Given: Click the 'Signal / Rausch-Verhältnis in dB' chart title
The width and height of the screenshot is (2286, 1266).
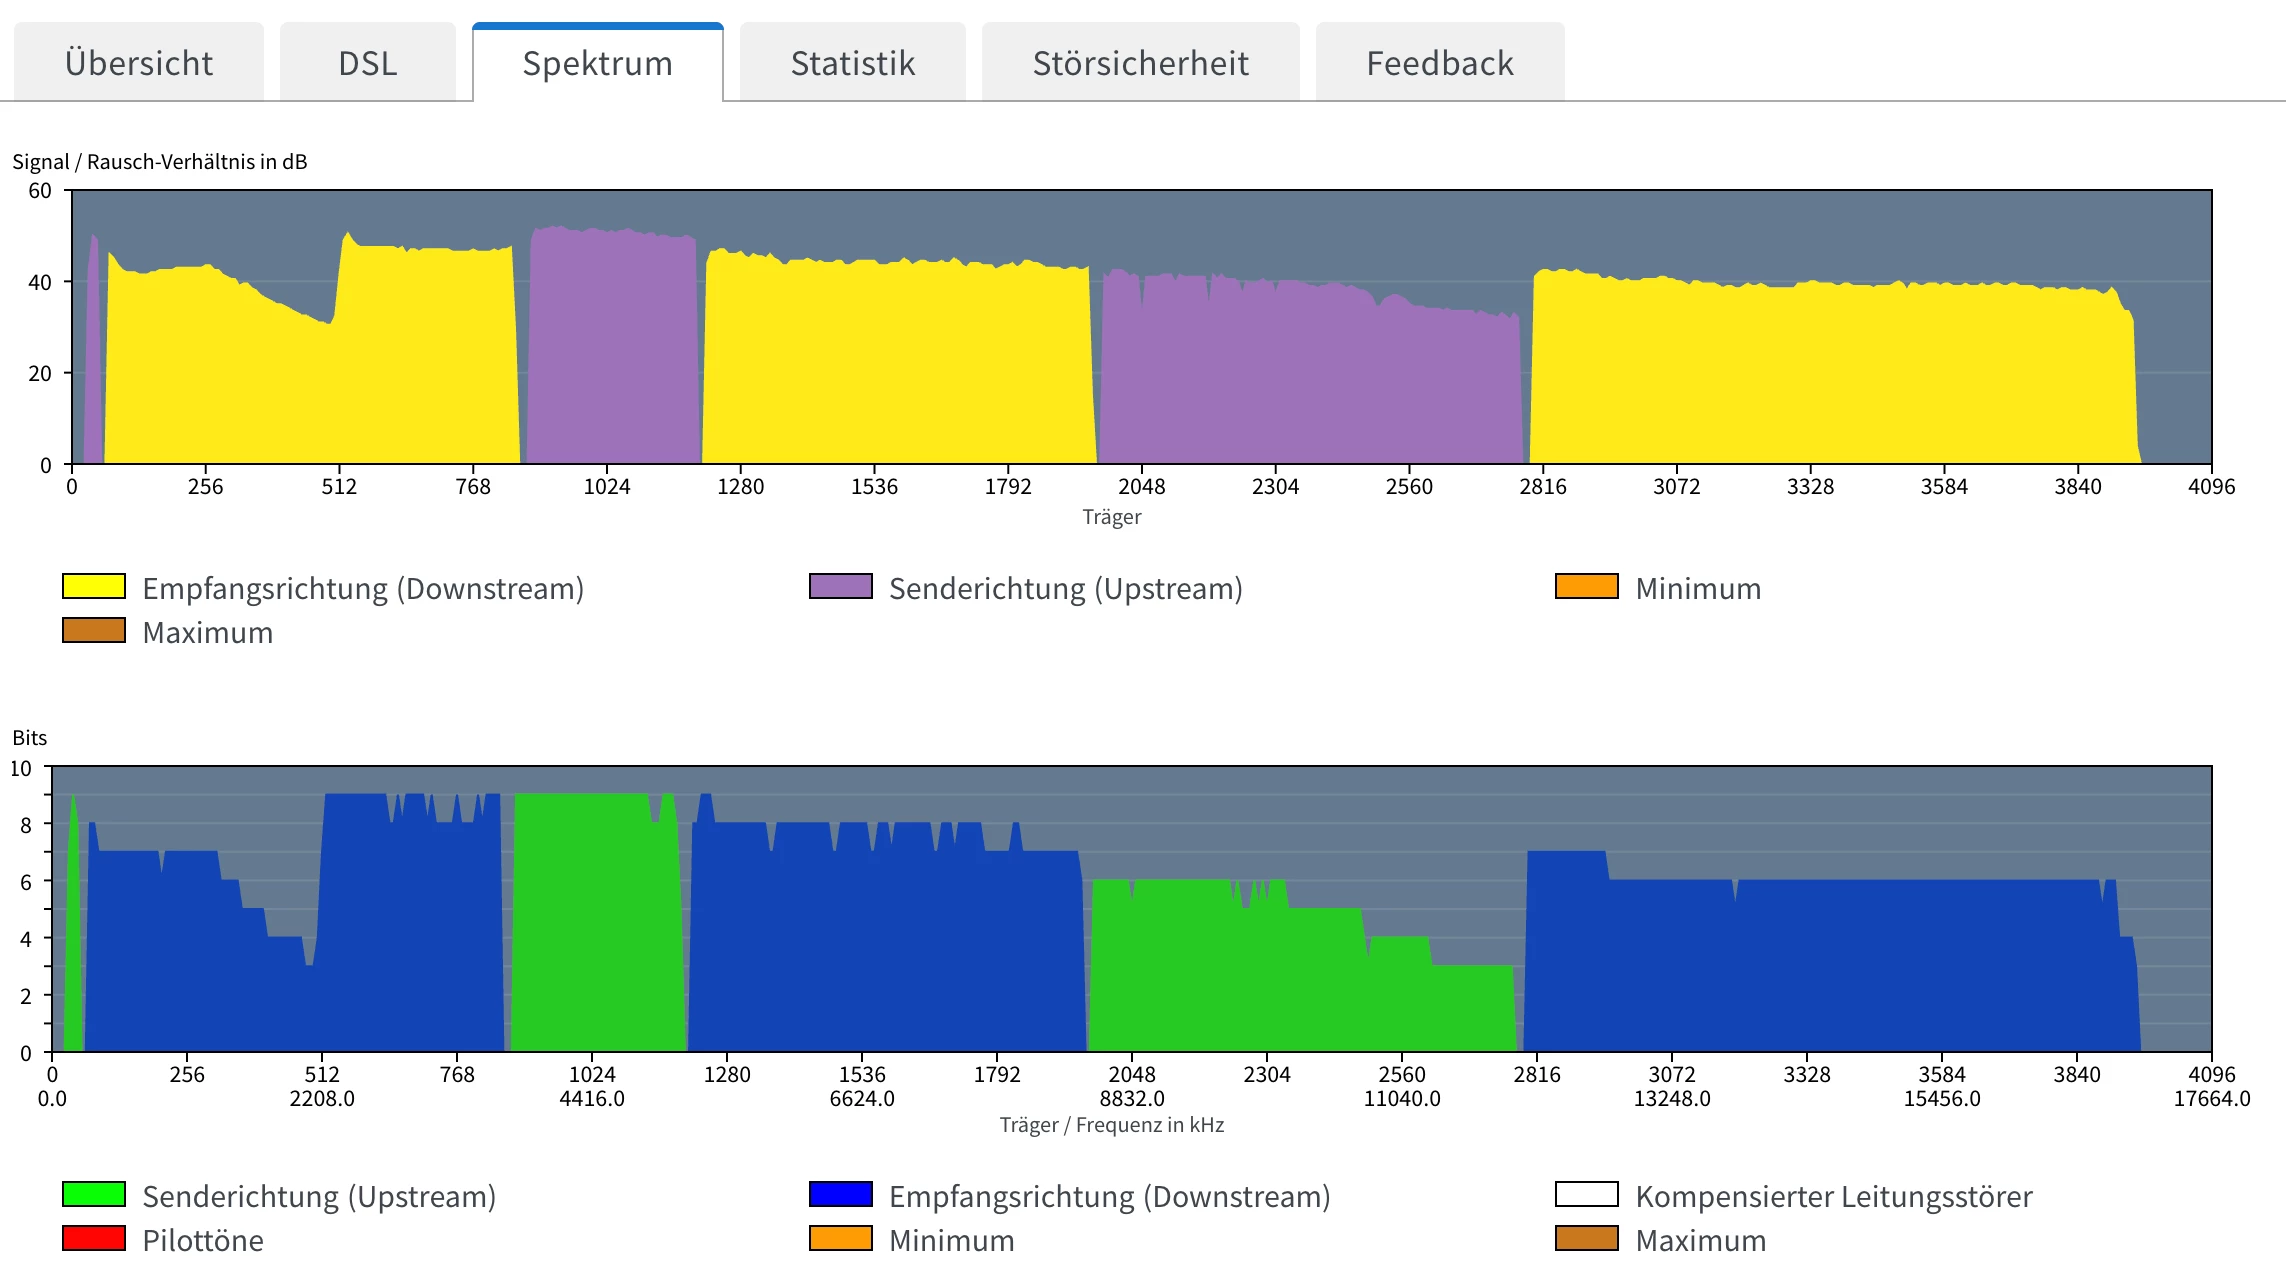Looking at the screenshot, I should (x=160, y=162).
